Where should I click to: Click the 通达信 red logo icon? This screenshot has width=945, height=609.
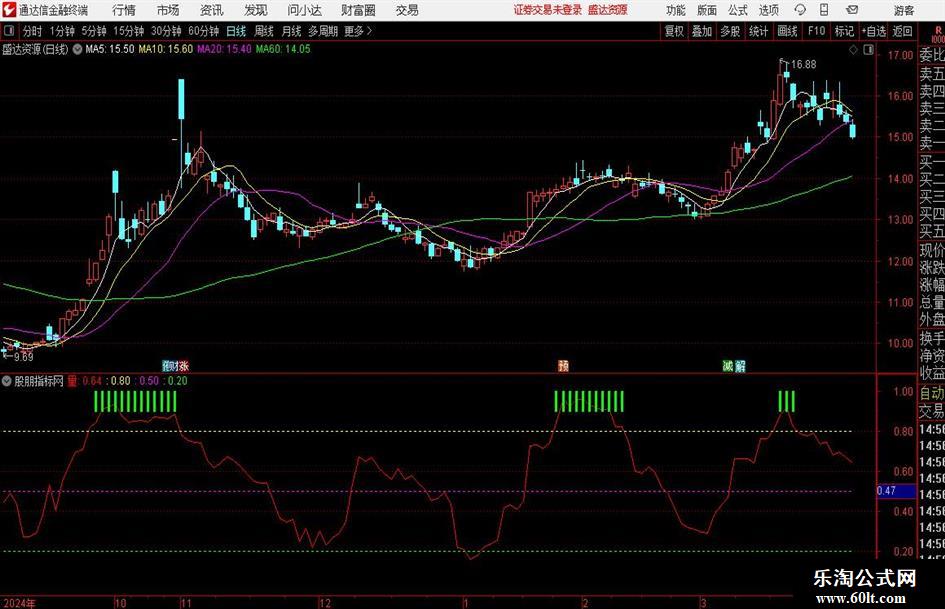10,10
